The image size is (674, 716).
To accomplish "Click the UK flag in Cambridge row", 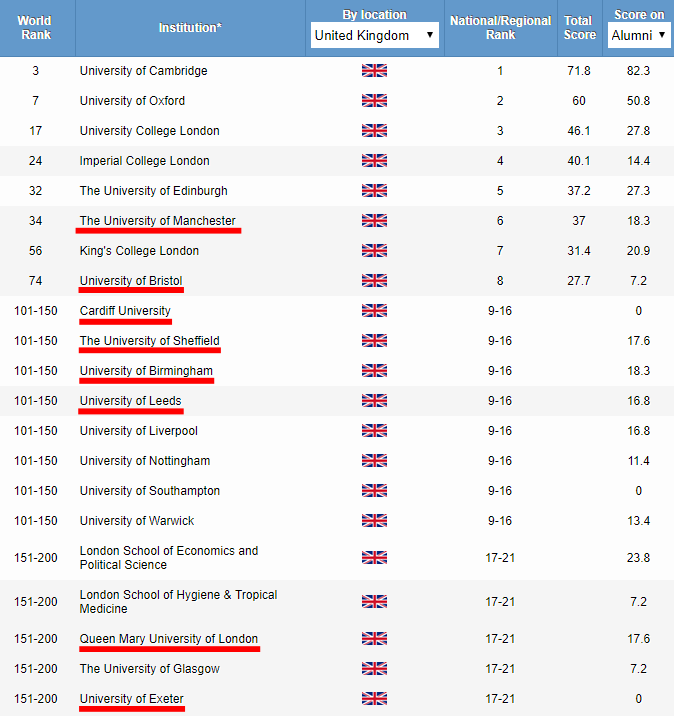I will click(x=374, y=71).
